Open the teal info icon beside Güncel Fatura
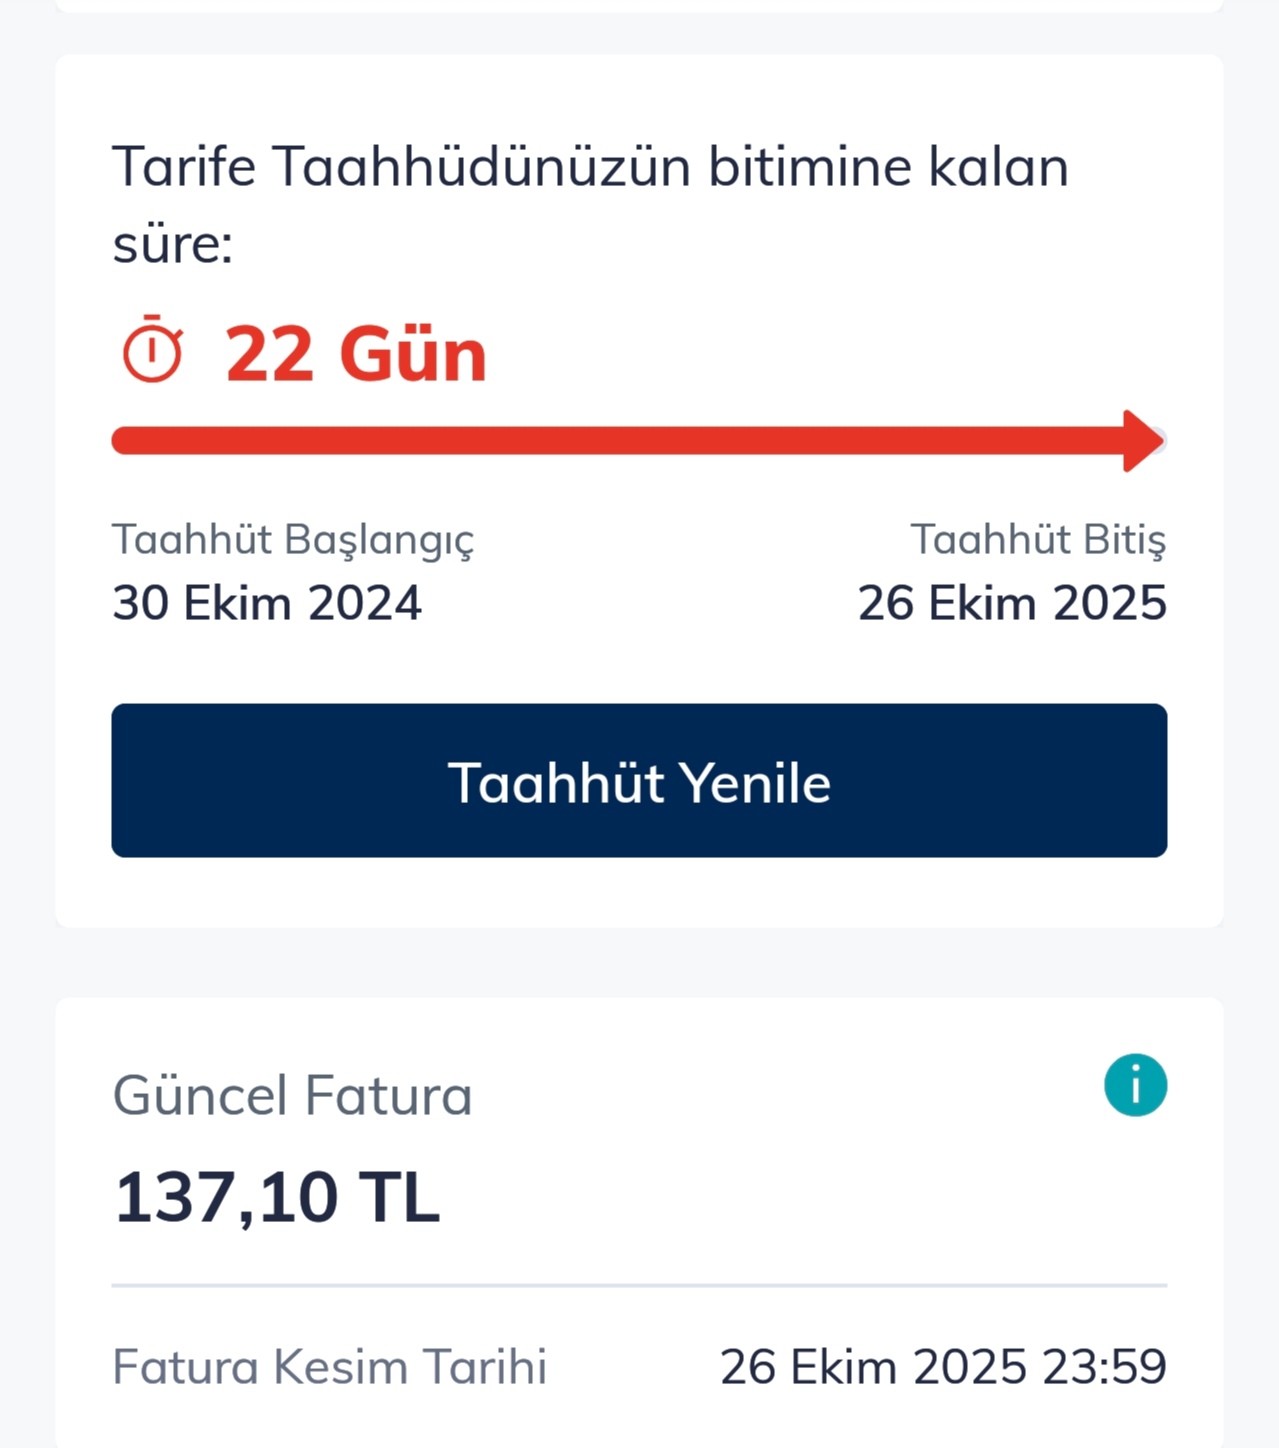 coord(1135,1085)
